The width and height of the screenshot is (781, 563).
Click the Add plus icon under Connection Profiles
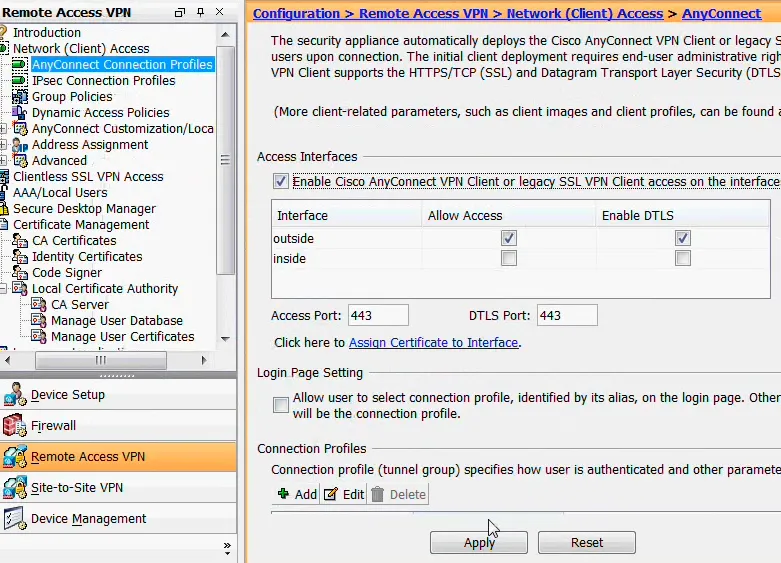click(x=283, y=494)
